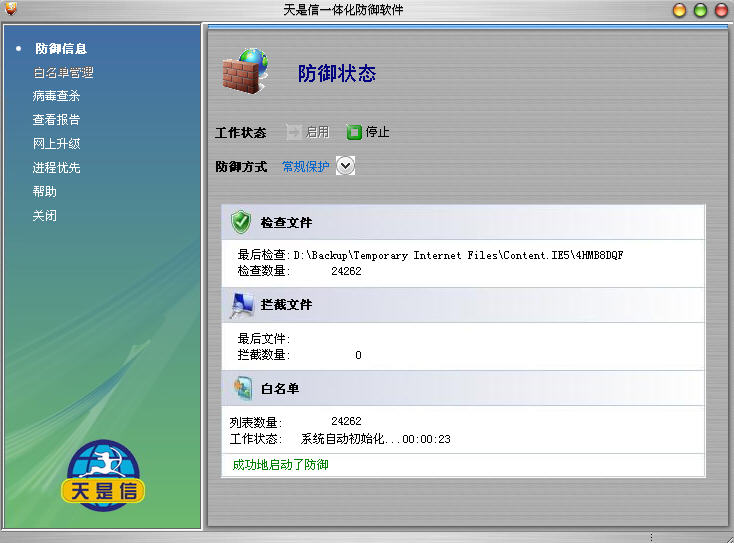The width and height of the screenshot is (734, 543).
Task: Click the 防御方式 label
Action: [x=241, y=166]
